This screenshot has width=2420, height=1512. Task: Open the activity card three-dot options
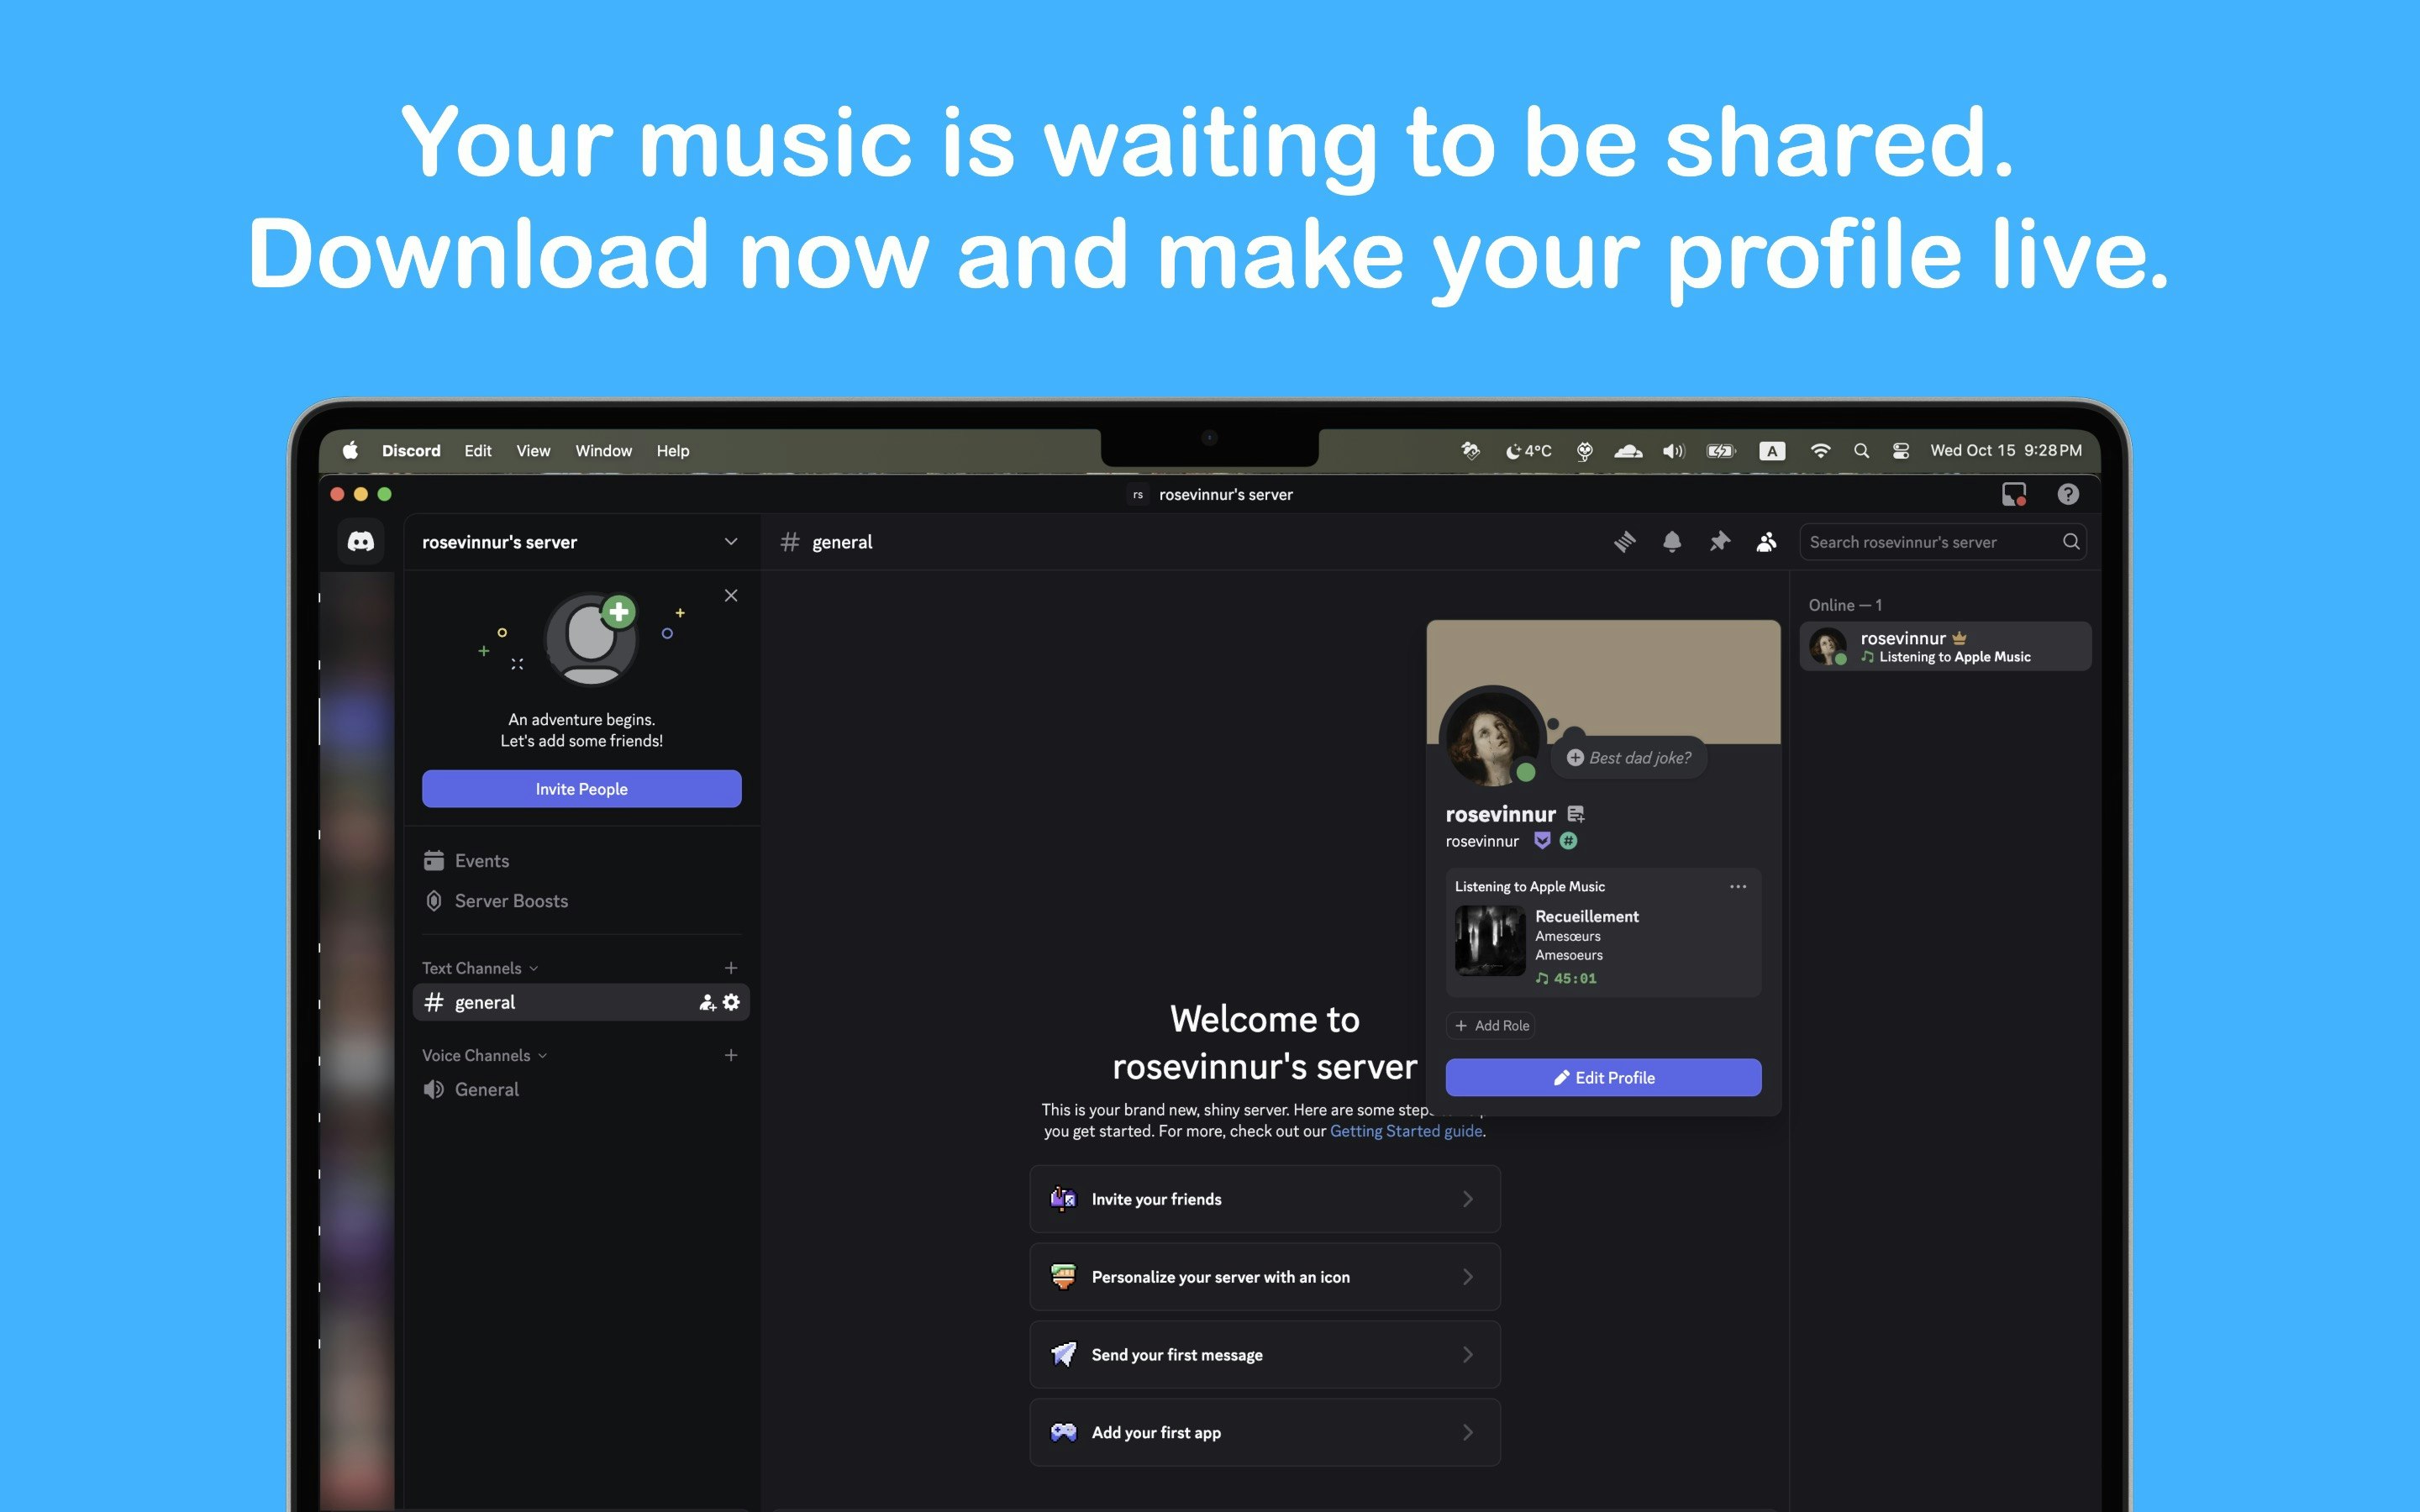[x=1738, y=887]
